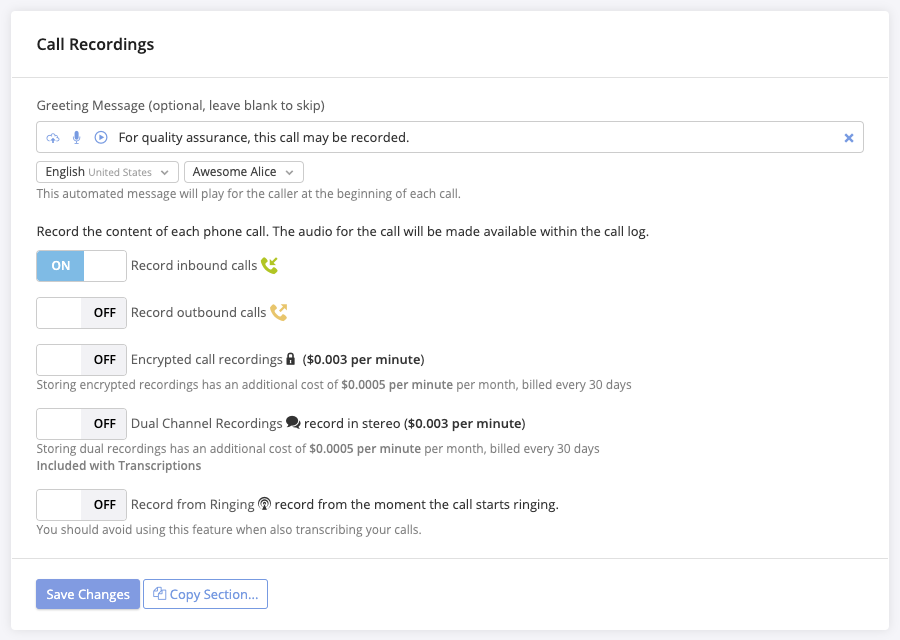Enable Record outbound calls toggle
Image resolution: width=900 pixels, height=640 pixels.
click(x=82, y=313)
